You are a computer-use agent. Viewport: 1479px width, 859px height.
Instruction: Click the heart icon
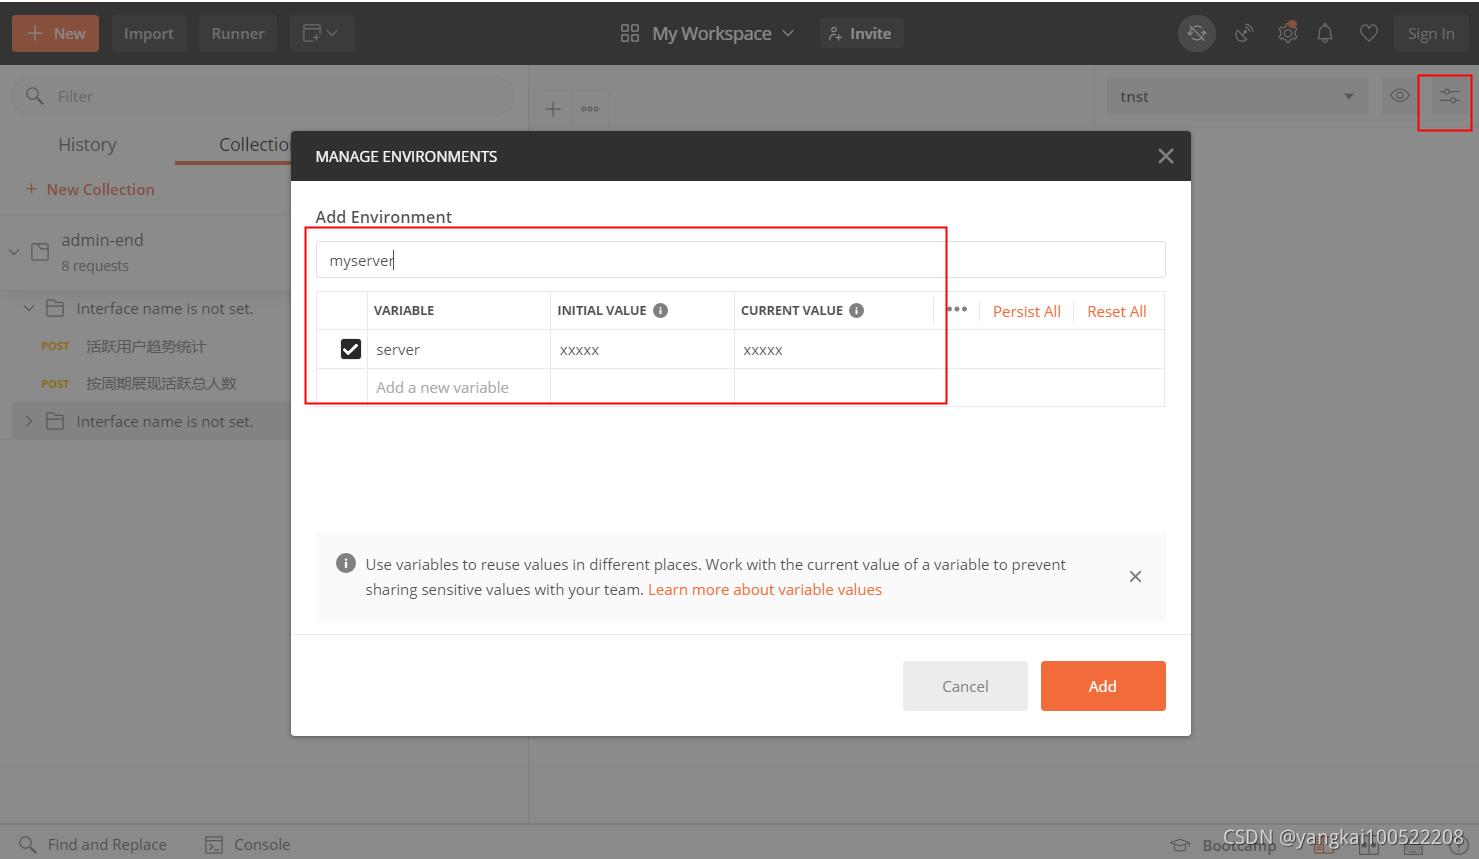click(1369, 33)
